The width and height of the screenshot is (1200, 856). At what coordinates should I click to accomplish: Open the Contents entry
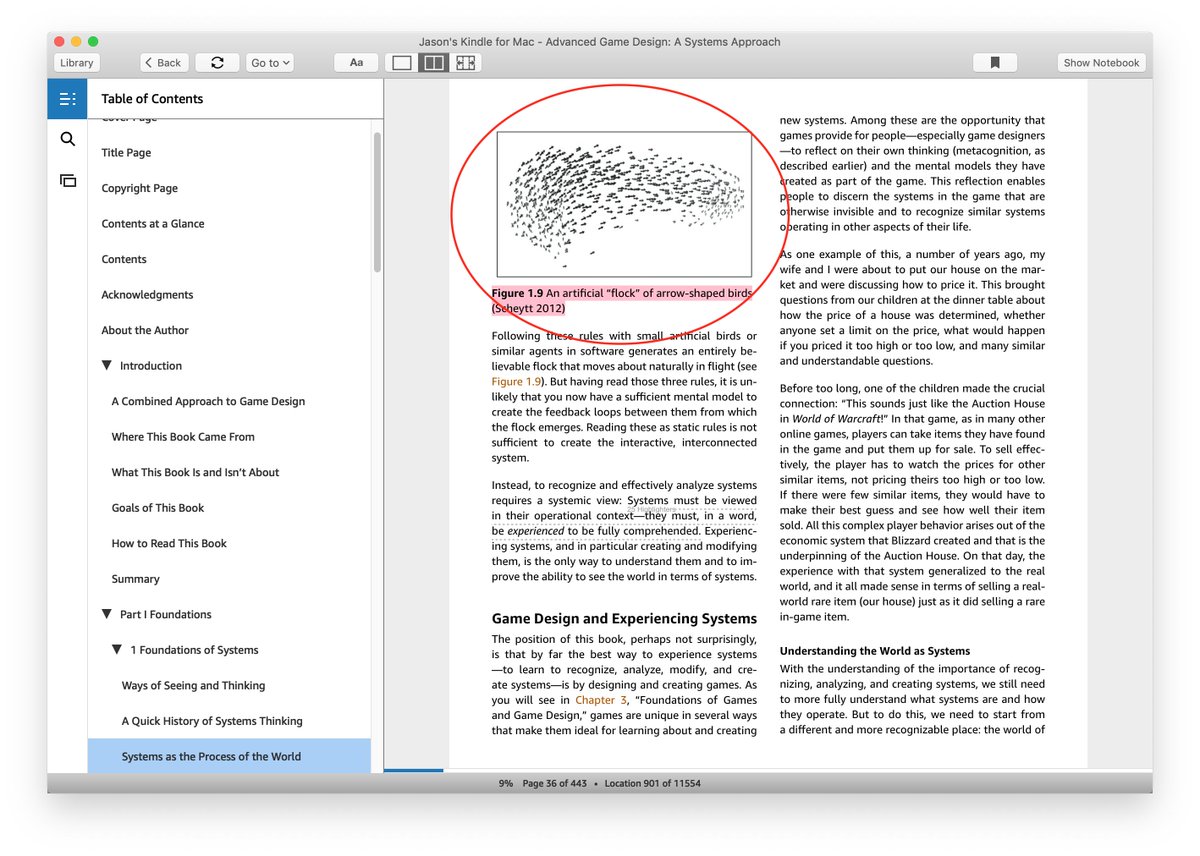click(124, 259)
